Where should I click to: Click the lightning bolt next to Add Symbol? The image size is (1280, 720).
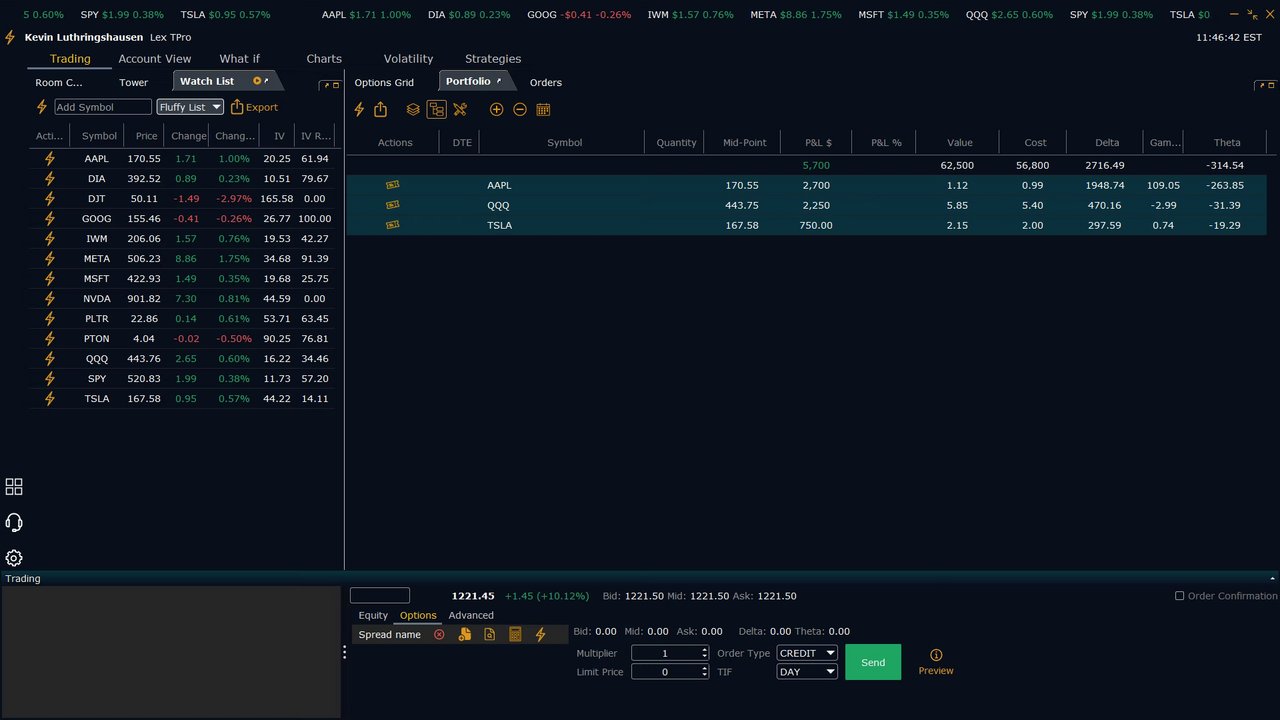[x=42, y=107]
